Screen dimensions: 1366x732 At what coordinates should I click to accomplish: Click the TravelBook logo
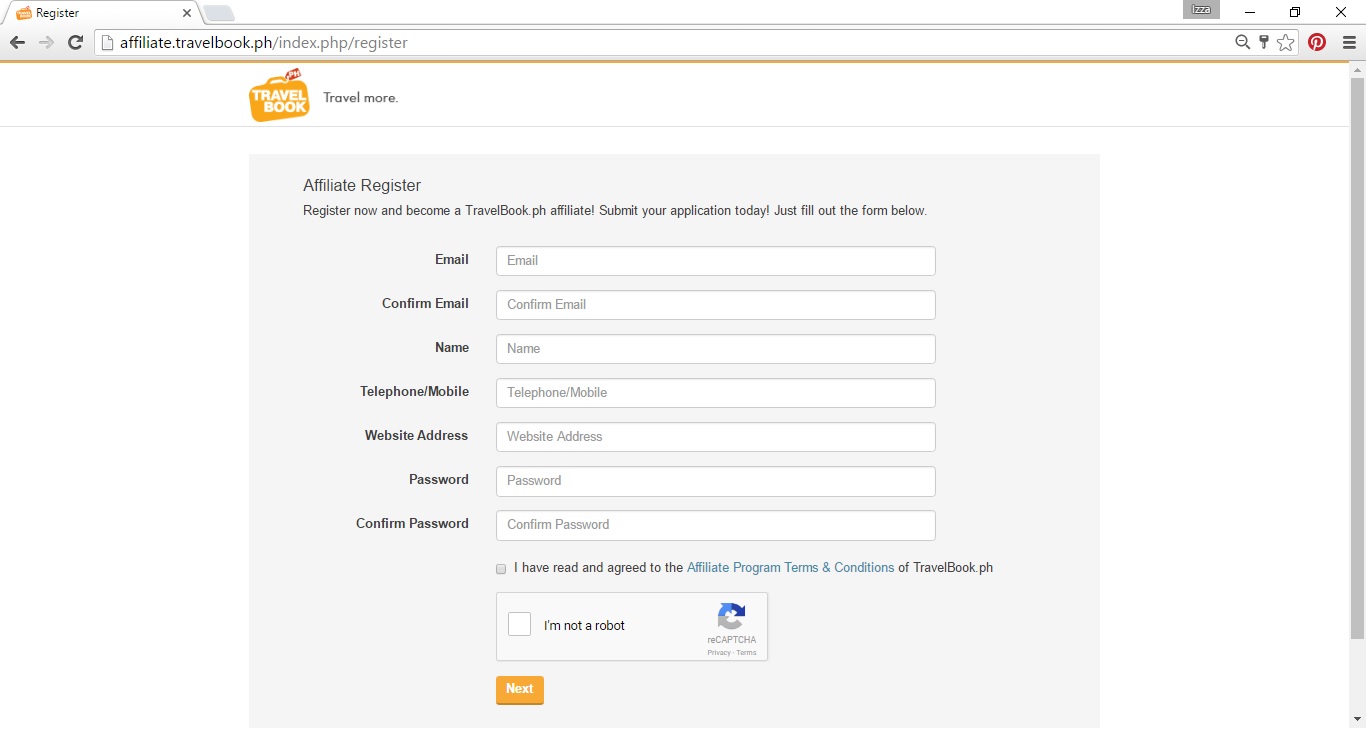[279, 96]
